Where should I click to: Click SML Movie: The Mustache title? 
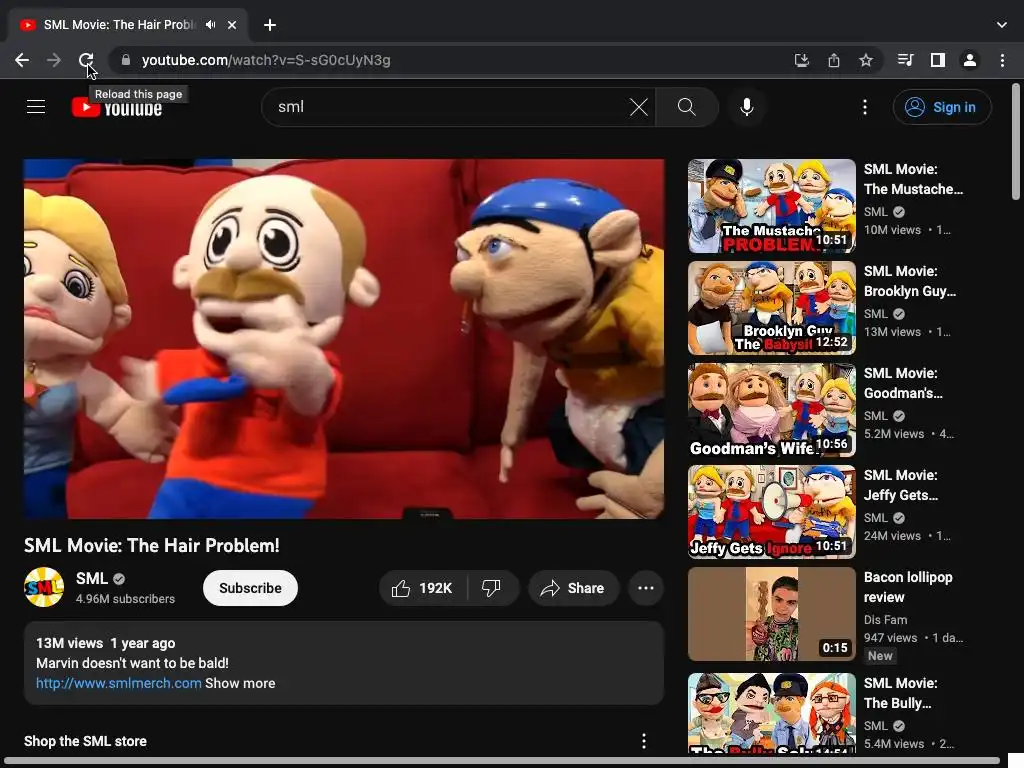(913, 179)
